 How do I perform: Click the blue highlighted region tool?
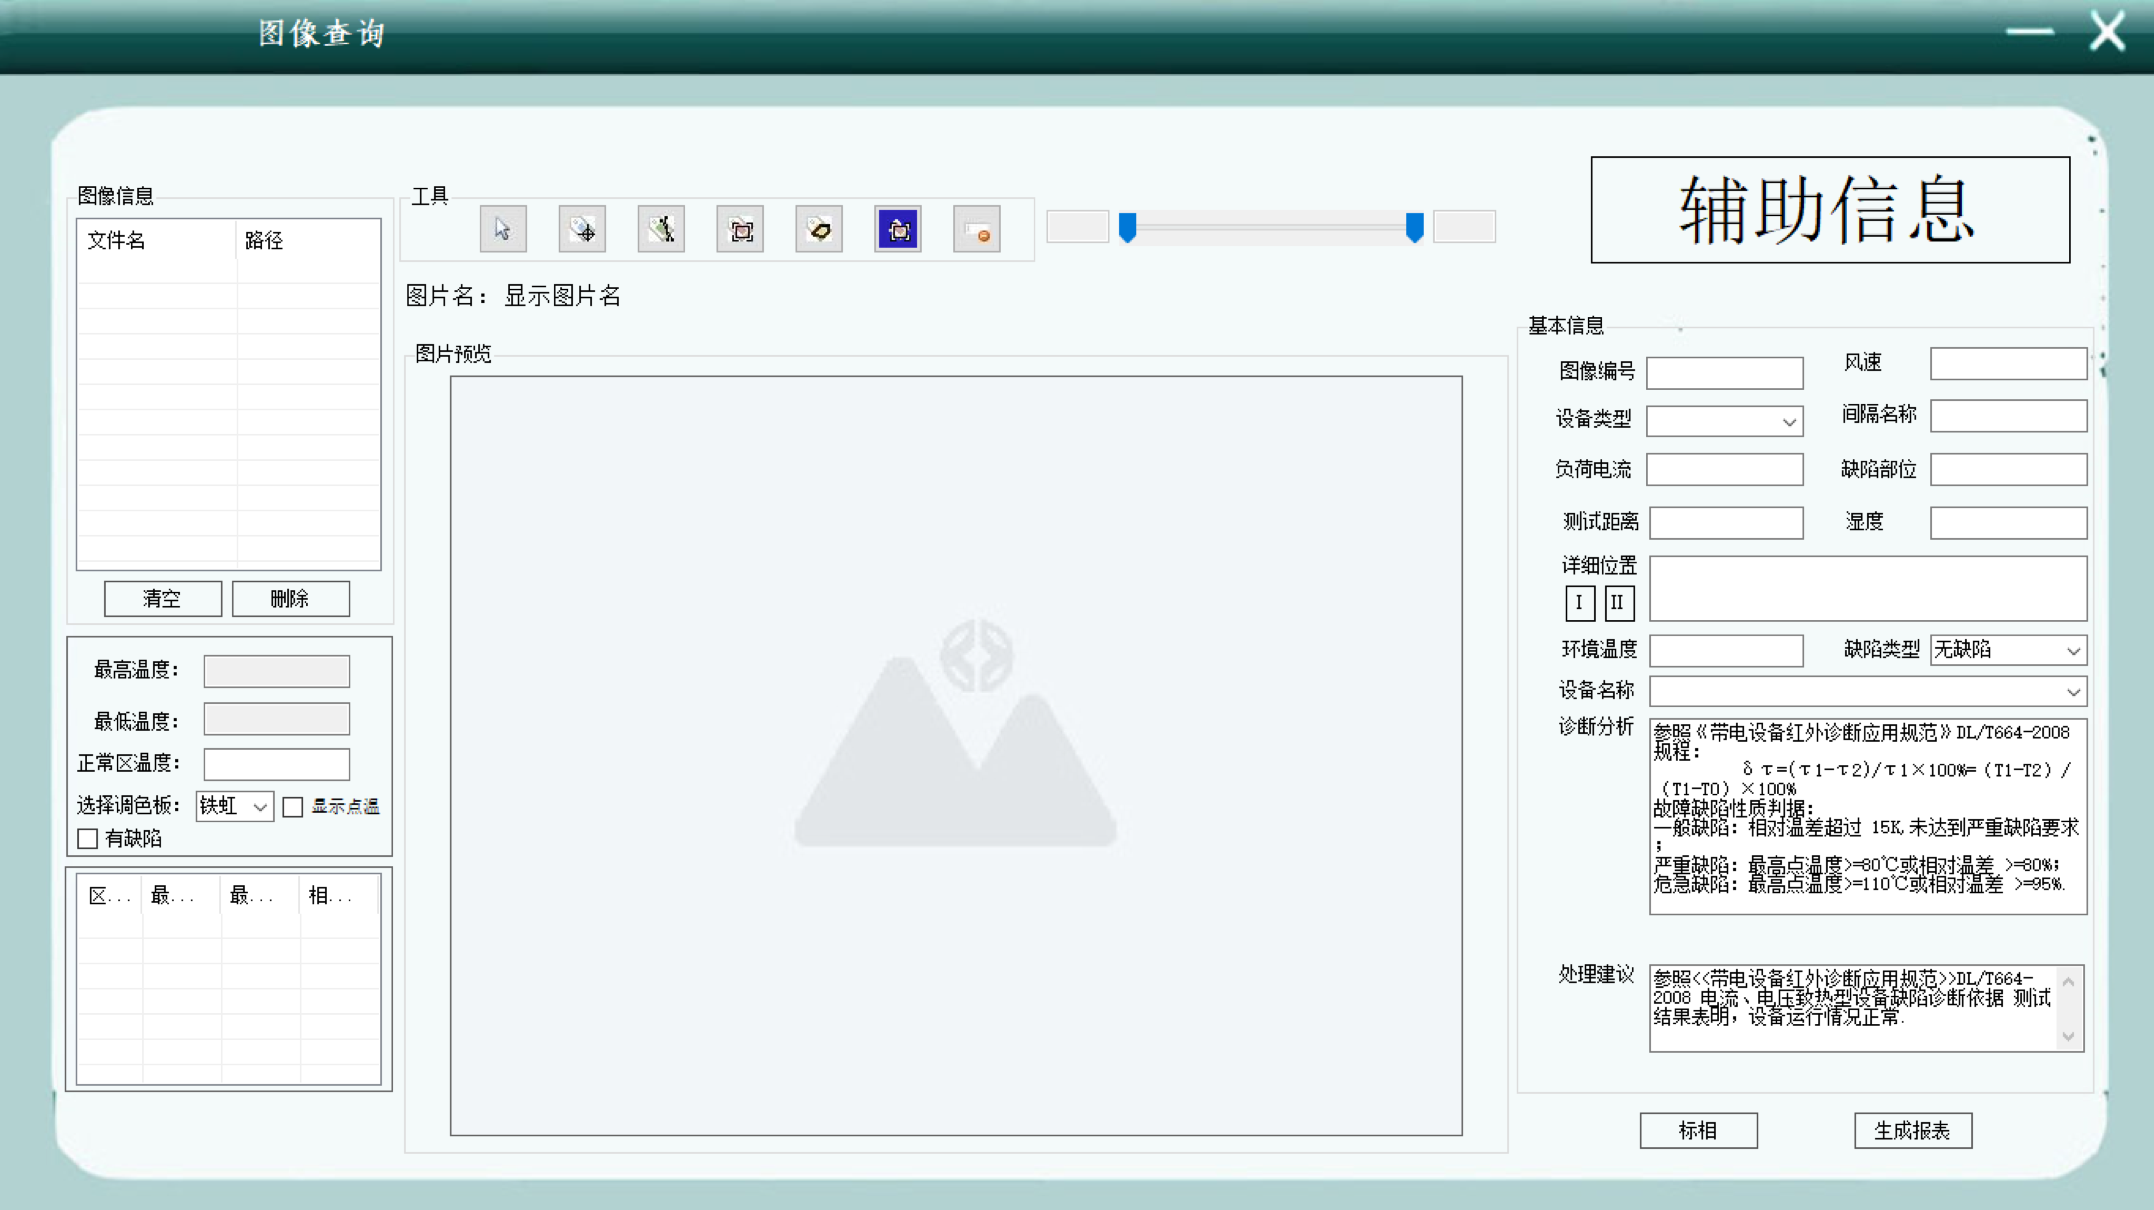click(898, 230)
